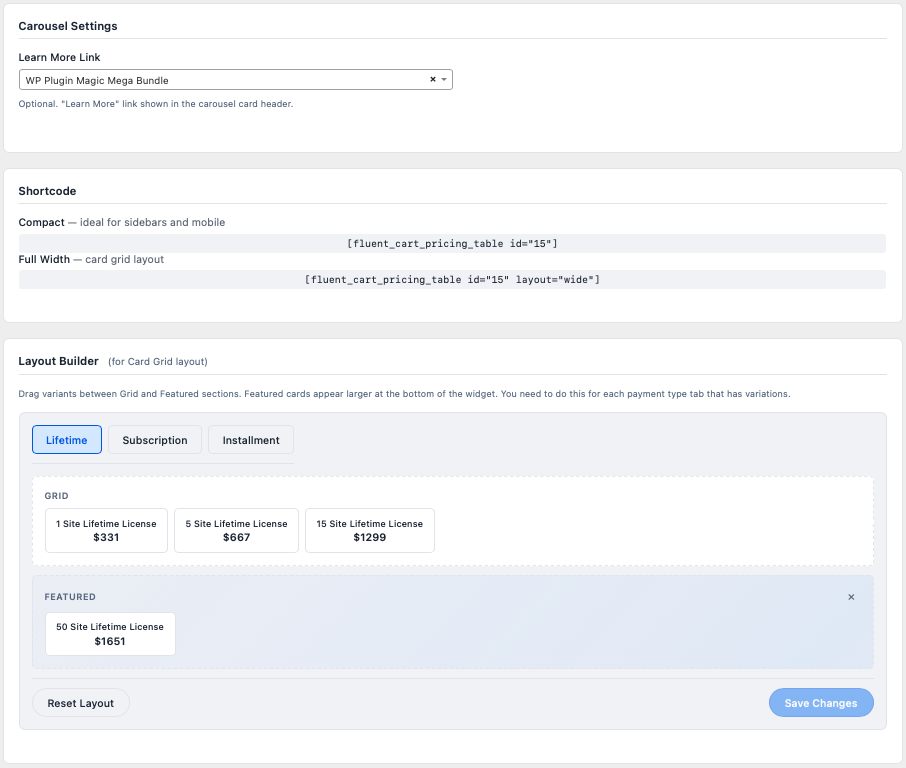Click the WP Plugin Magic Mega Bundle field
This screenshot has height=768, width=906.
(x=236, y=80)
